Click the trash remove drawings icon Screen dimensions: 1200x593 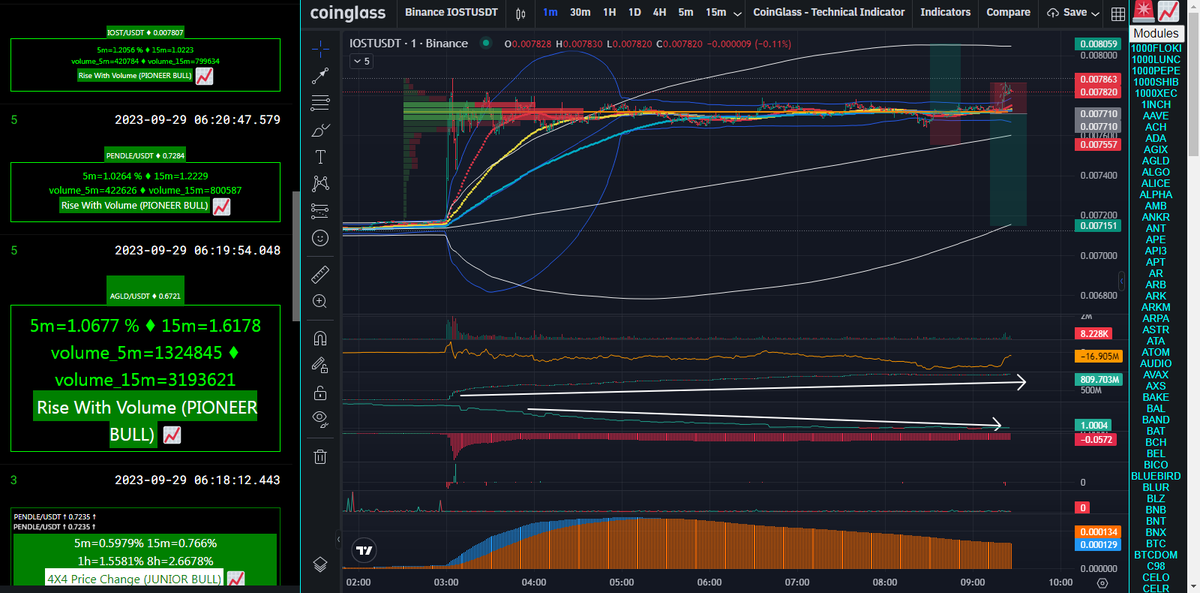tap(320, 457)
